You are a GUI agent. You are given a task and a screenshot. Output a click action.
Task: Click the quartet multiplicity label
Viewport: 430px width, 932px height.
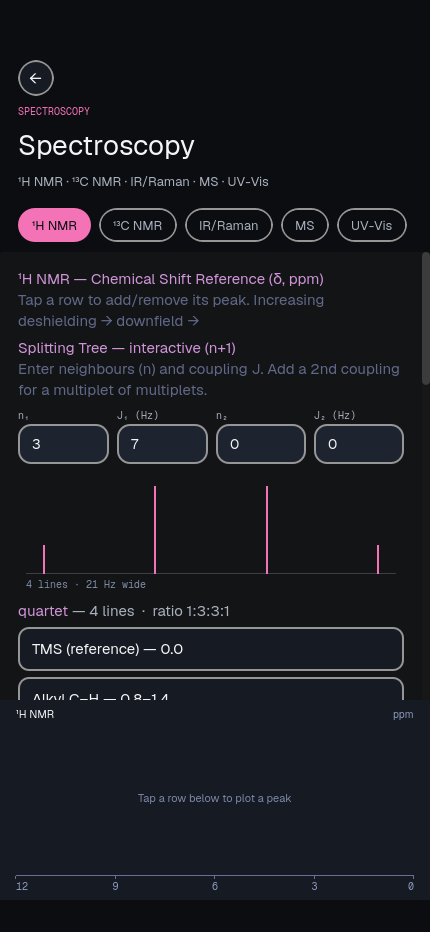pyautogui.click(x=43, y=611)
